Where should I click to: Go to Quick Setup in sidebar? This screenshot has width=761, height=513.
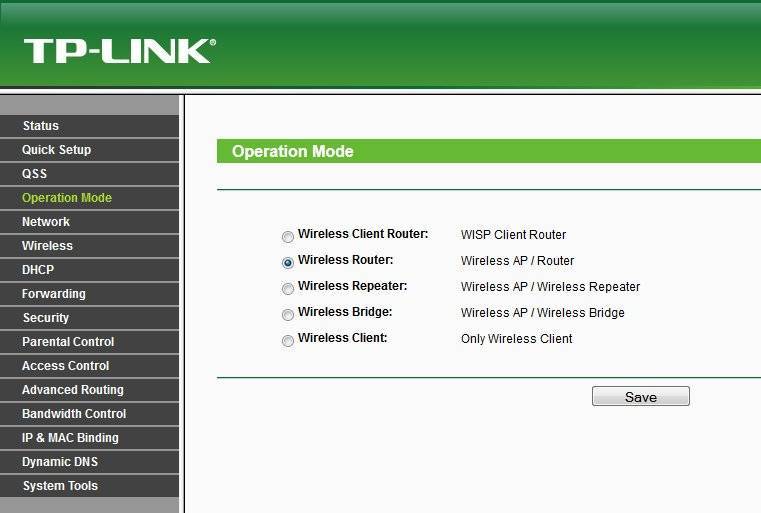[x=89, y=150]
